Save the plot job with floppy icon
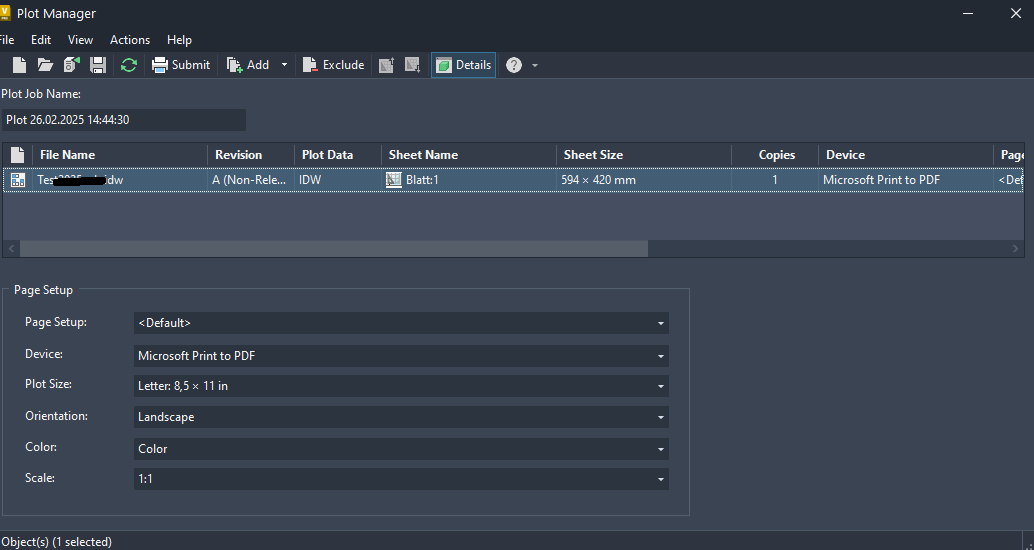Screen dimensions: 1034x550 98,65
